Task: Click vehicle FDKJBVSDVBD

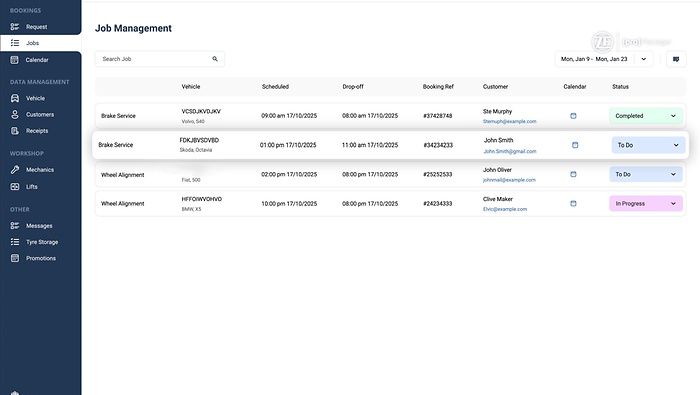Action: click(x=199, y=140)
